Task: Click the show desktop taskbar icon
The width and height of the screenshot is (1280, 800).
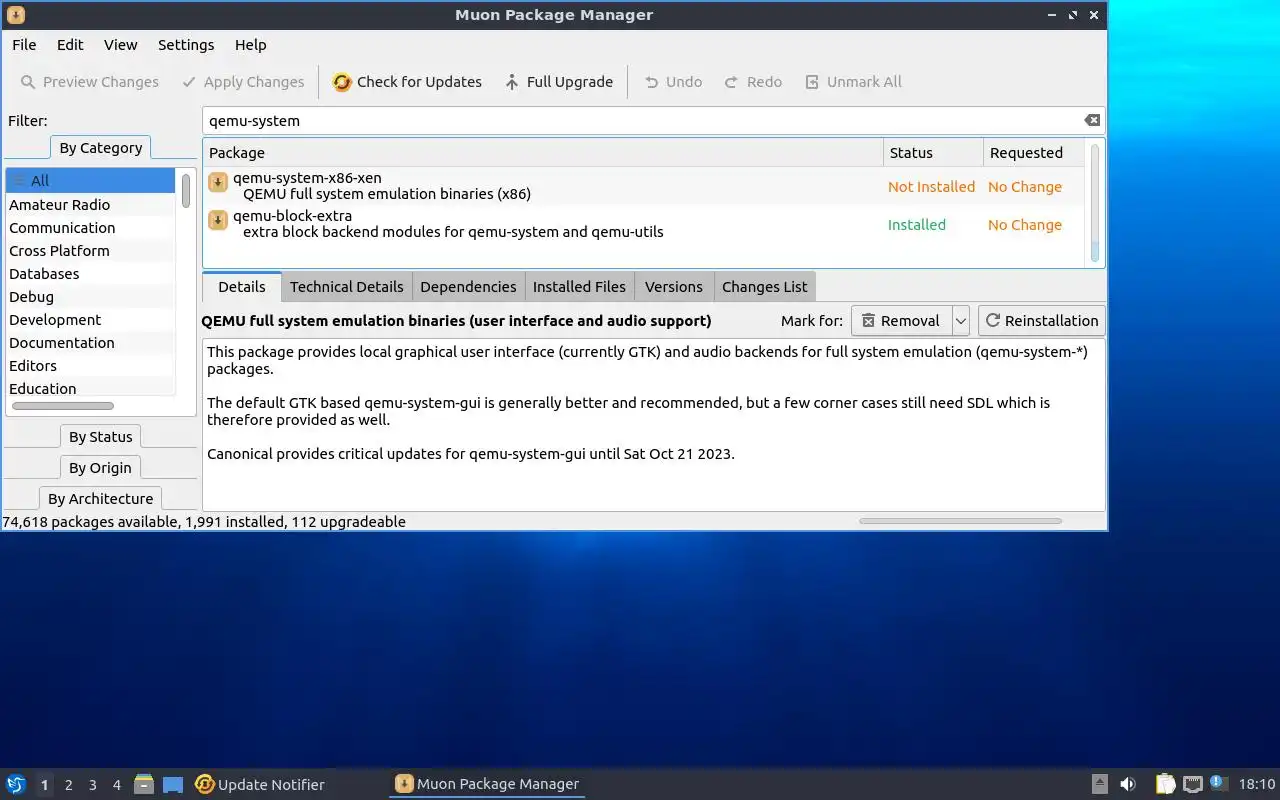Action: 173,784
